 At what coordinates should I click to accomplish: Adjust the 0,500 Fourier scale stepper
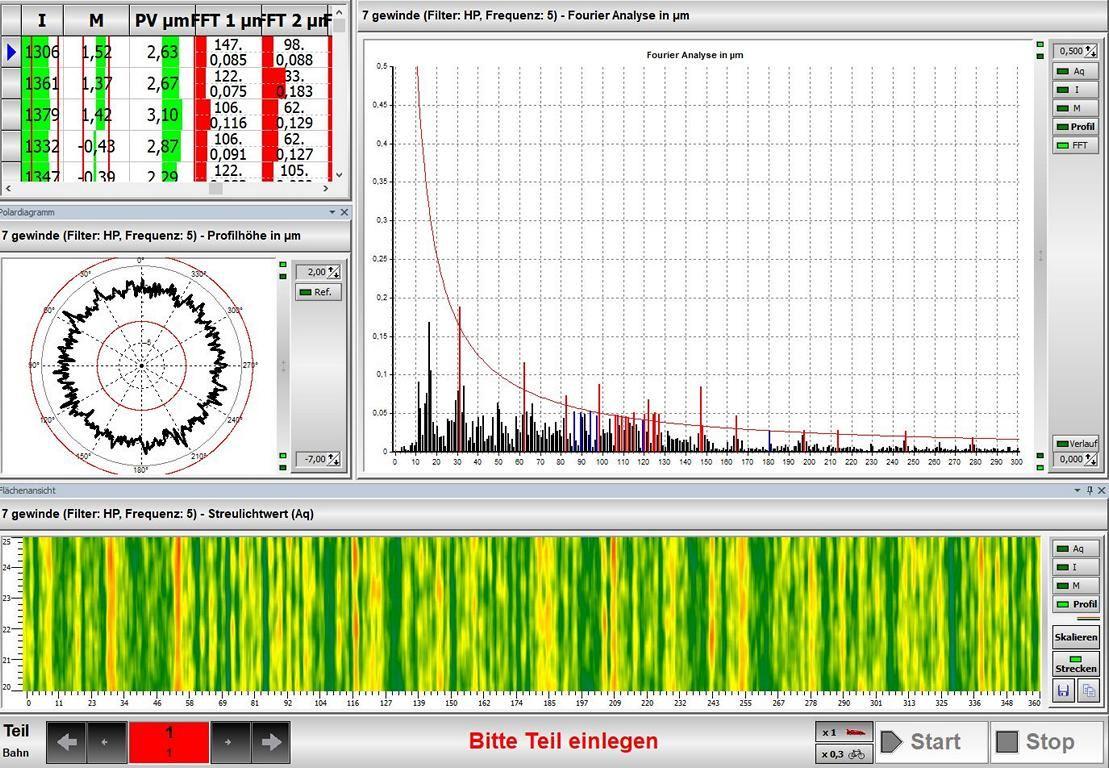[1091, 51]
